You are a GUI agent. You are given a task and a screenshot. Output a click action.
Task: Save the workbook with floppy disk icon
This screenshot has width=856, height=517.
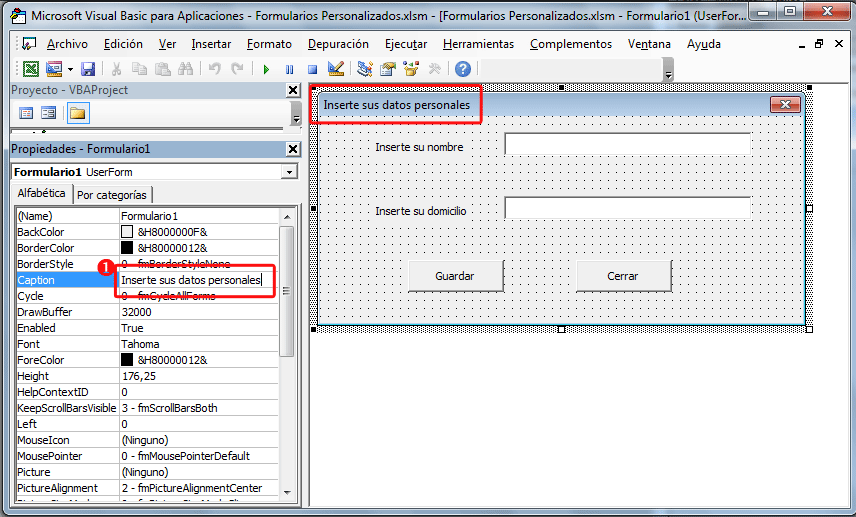click(88, 69)
